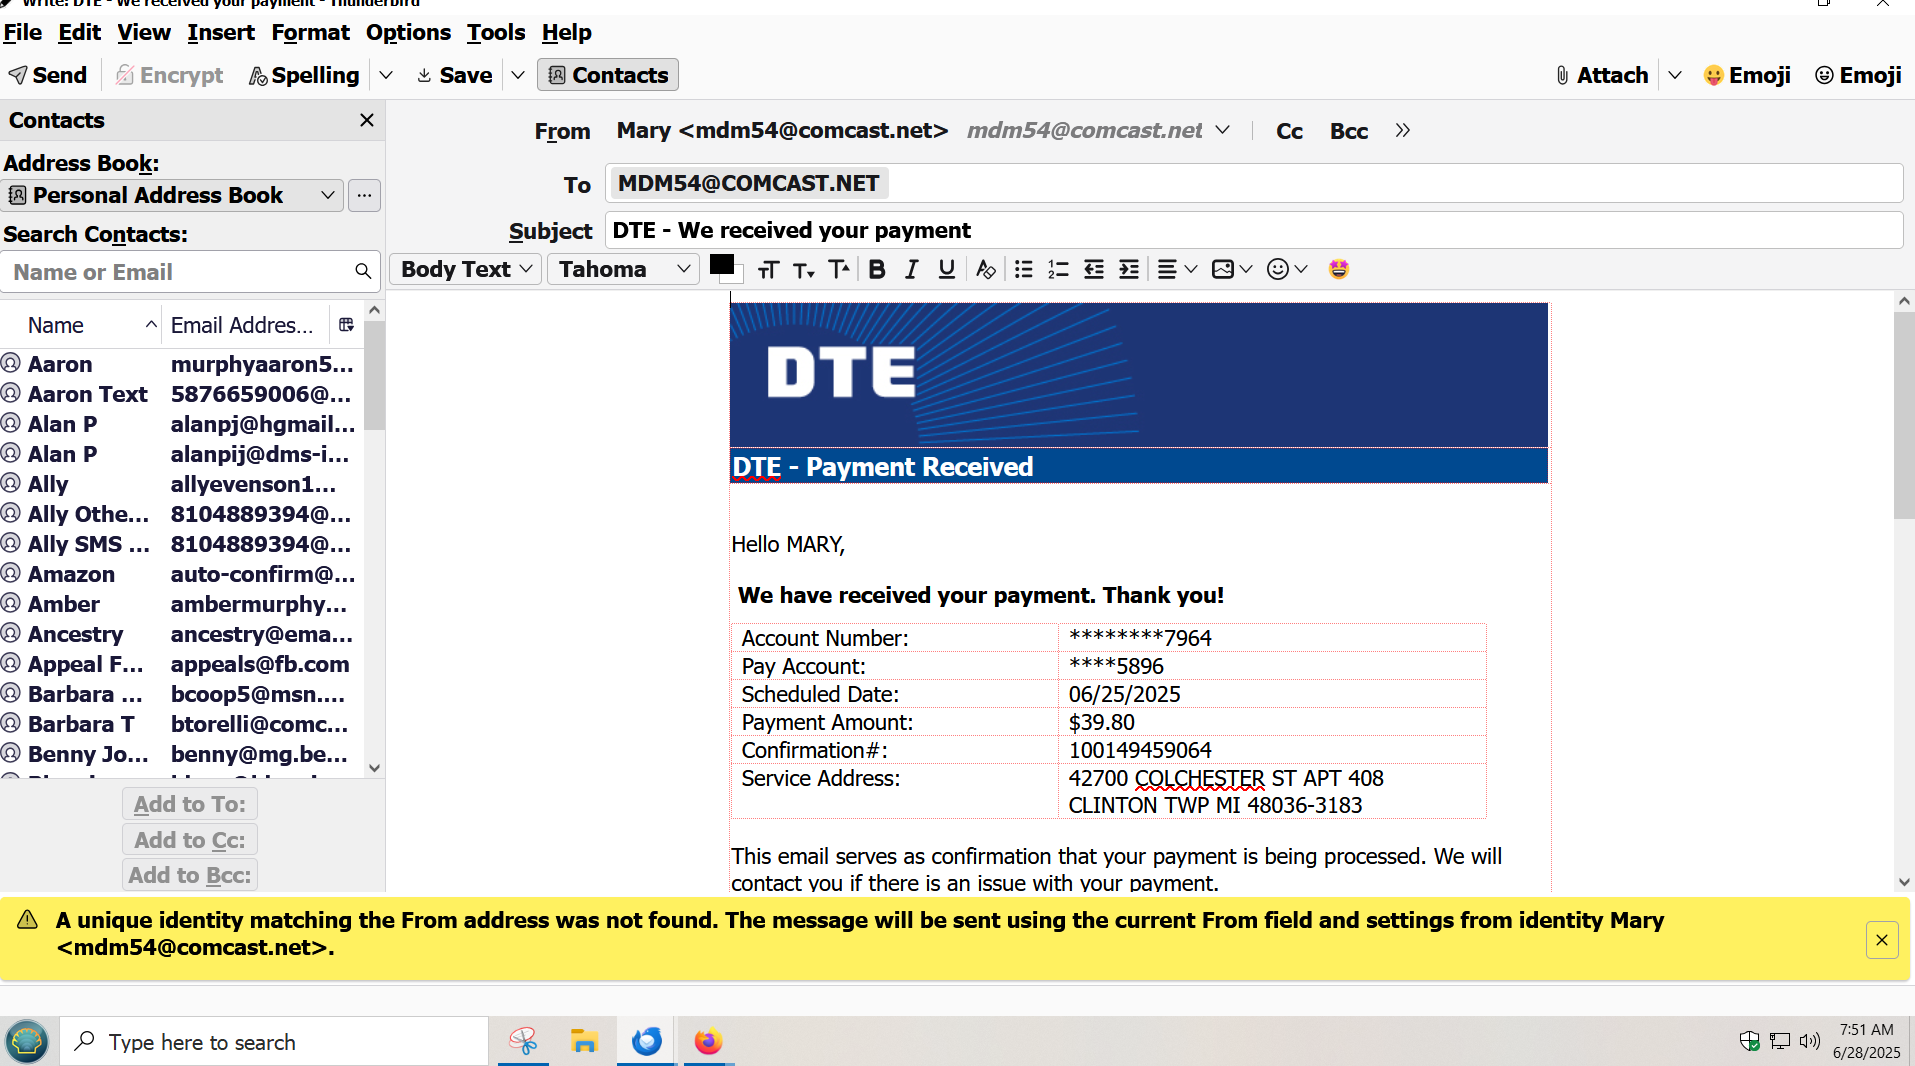Remove text styling with eraser icon

(985, 269)
